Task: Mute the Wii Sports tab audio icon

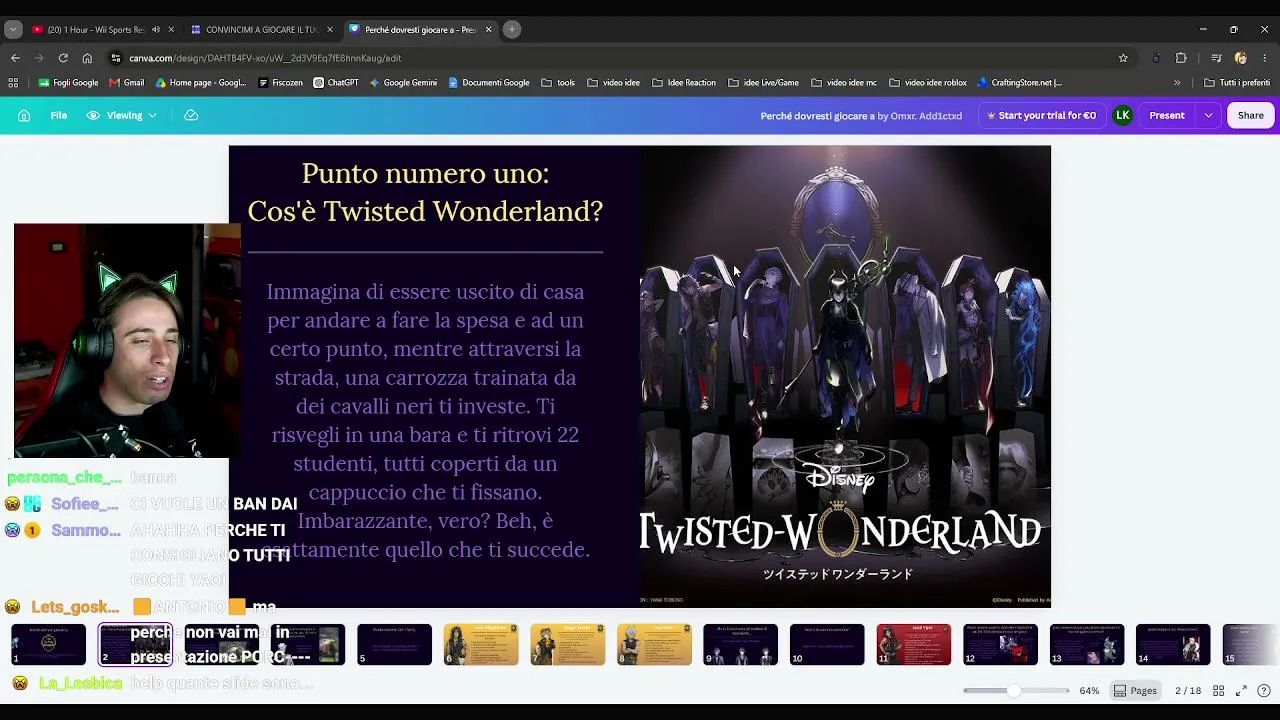Action: point(155,30)
